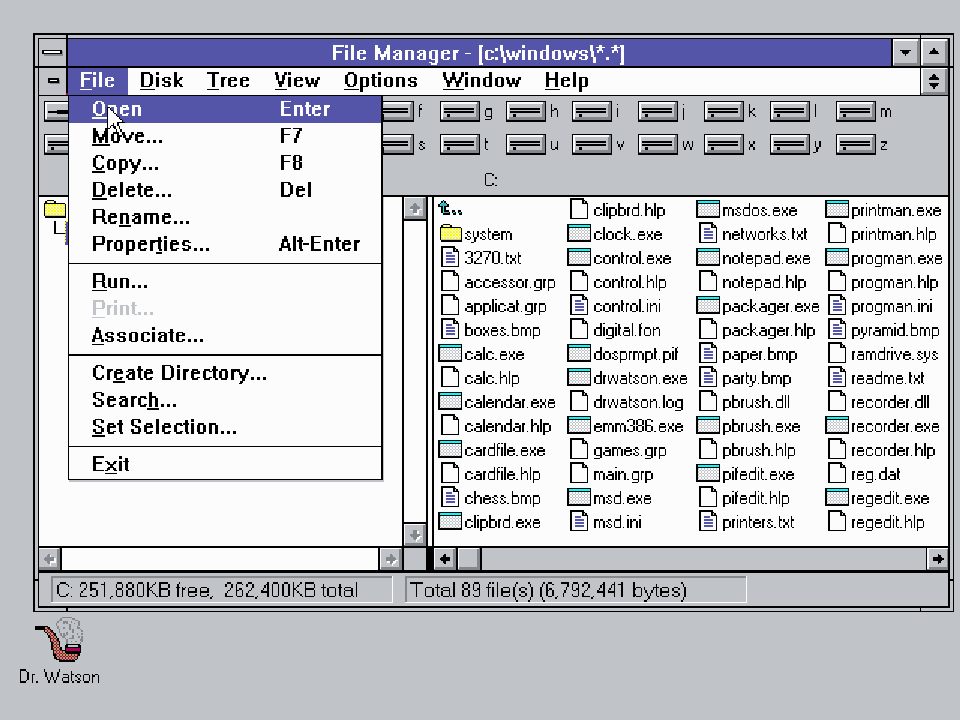Open document window control-menu box
This screenshot has height=720, width=960.
coord(53,80)
